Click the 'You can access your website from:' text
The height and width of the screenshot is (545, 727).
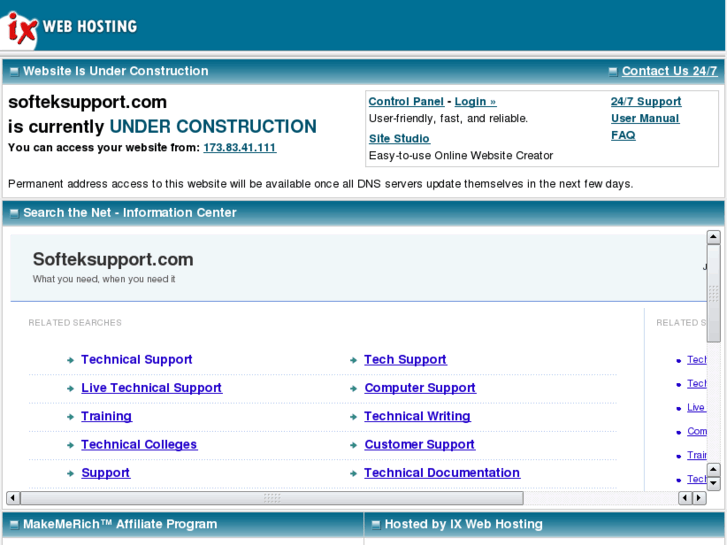104,147
